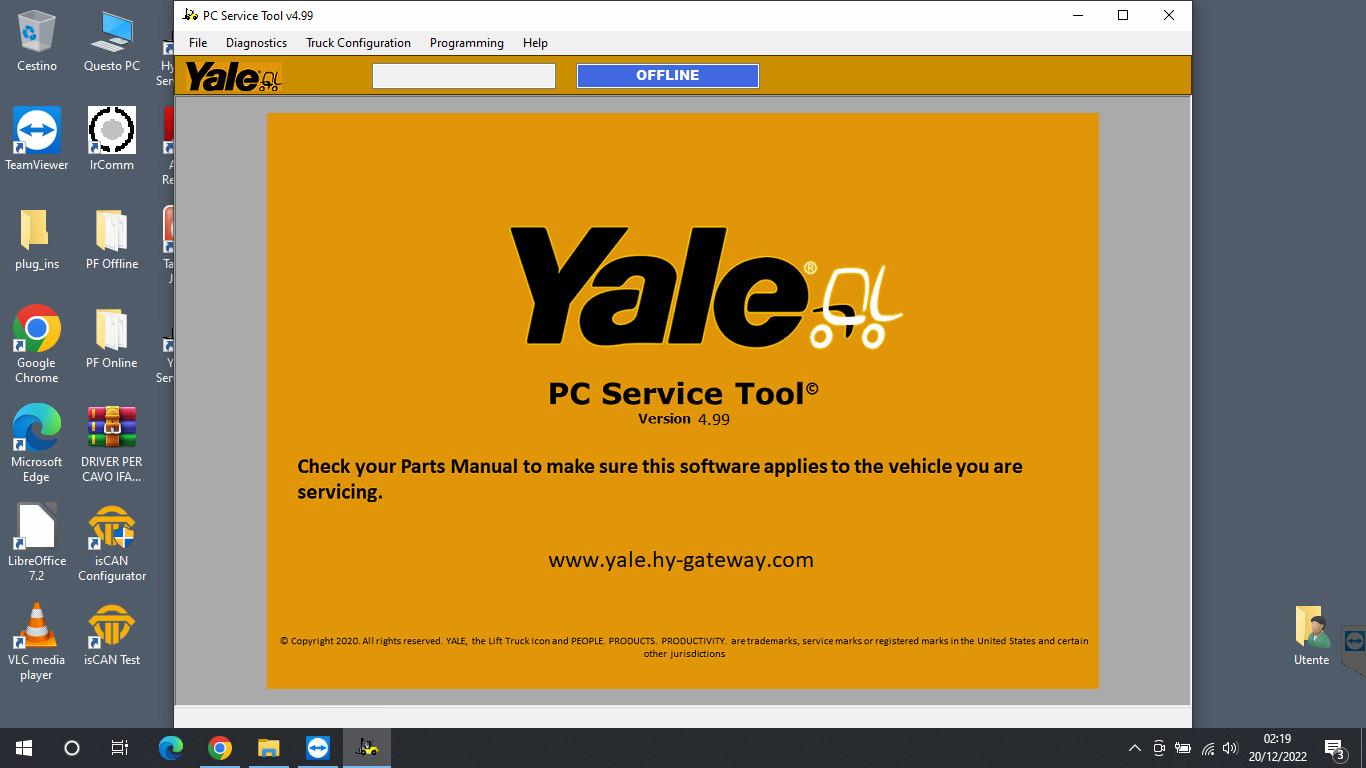Open the Windows Start menu
Viewport: 1366px width, 768px height.
(x=24, y=748)
